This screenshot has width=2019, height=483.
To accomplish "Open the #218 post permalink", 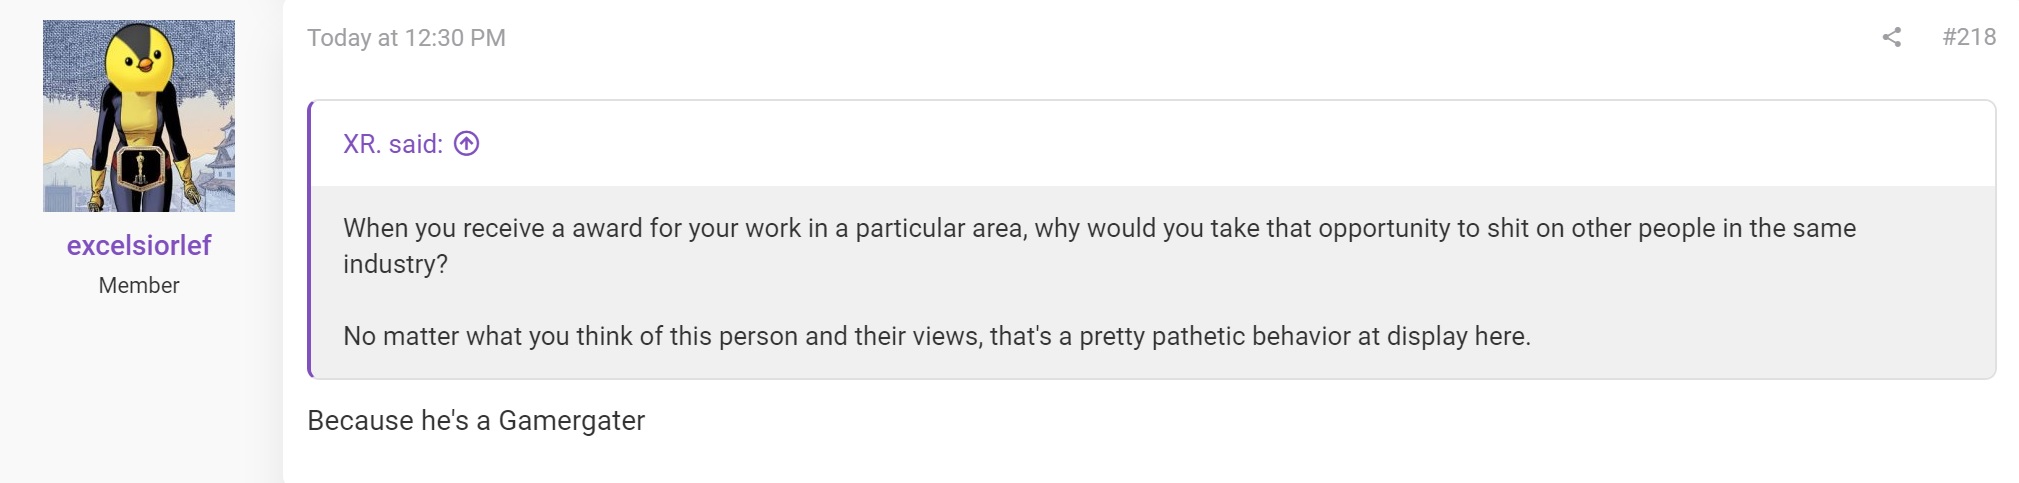I will coord(1968,37).
